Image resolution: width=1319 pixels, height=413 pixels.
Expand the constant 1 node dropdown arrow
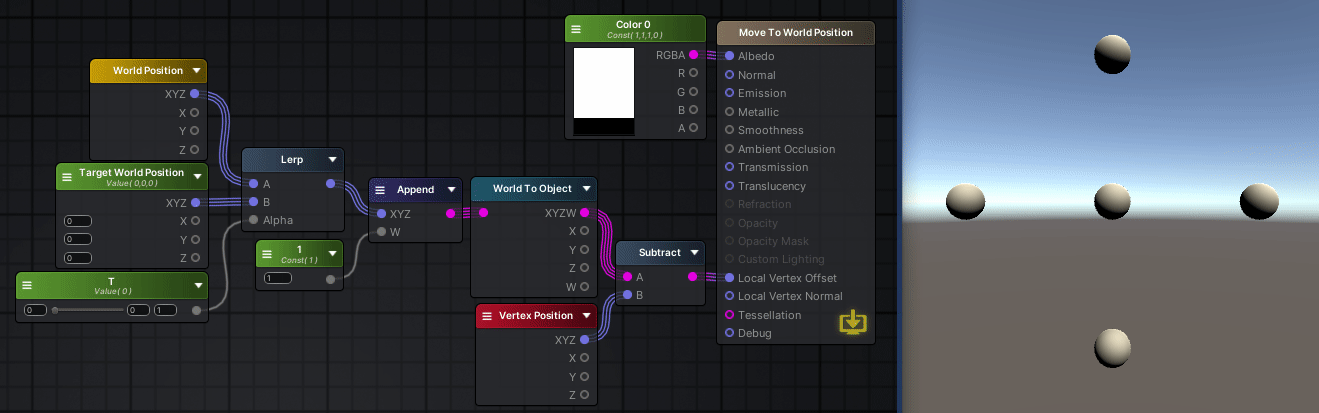click(334, 252)
